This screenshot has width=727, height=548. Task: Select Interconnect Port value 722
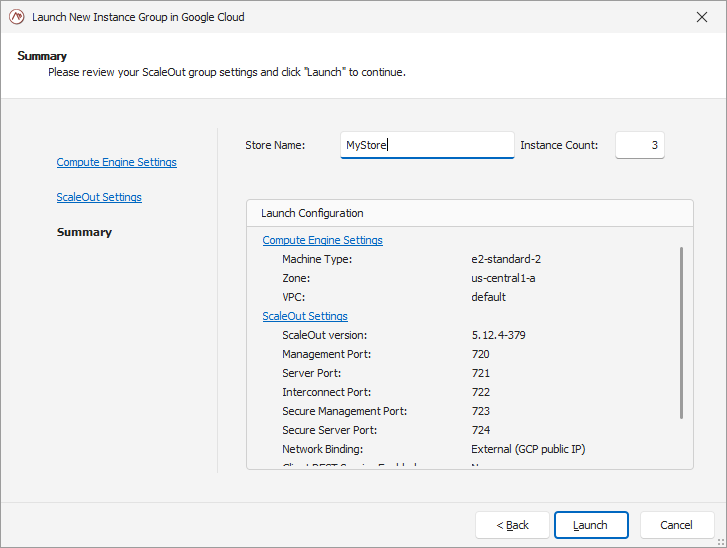click(480, 392)
